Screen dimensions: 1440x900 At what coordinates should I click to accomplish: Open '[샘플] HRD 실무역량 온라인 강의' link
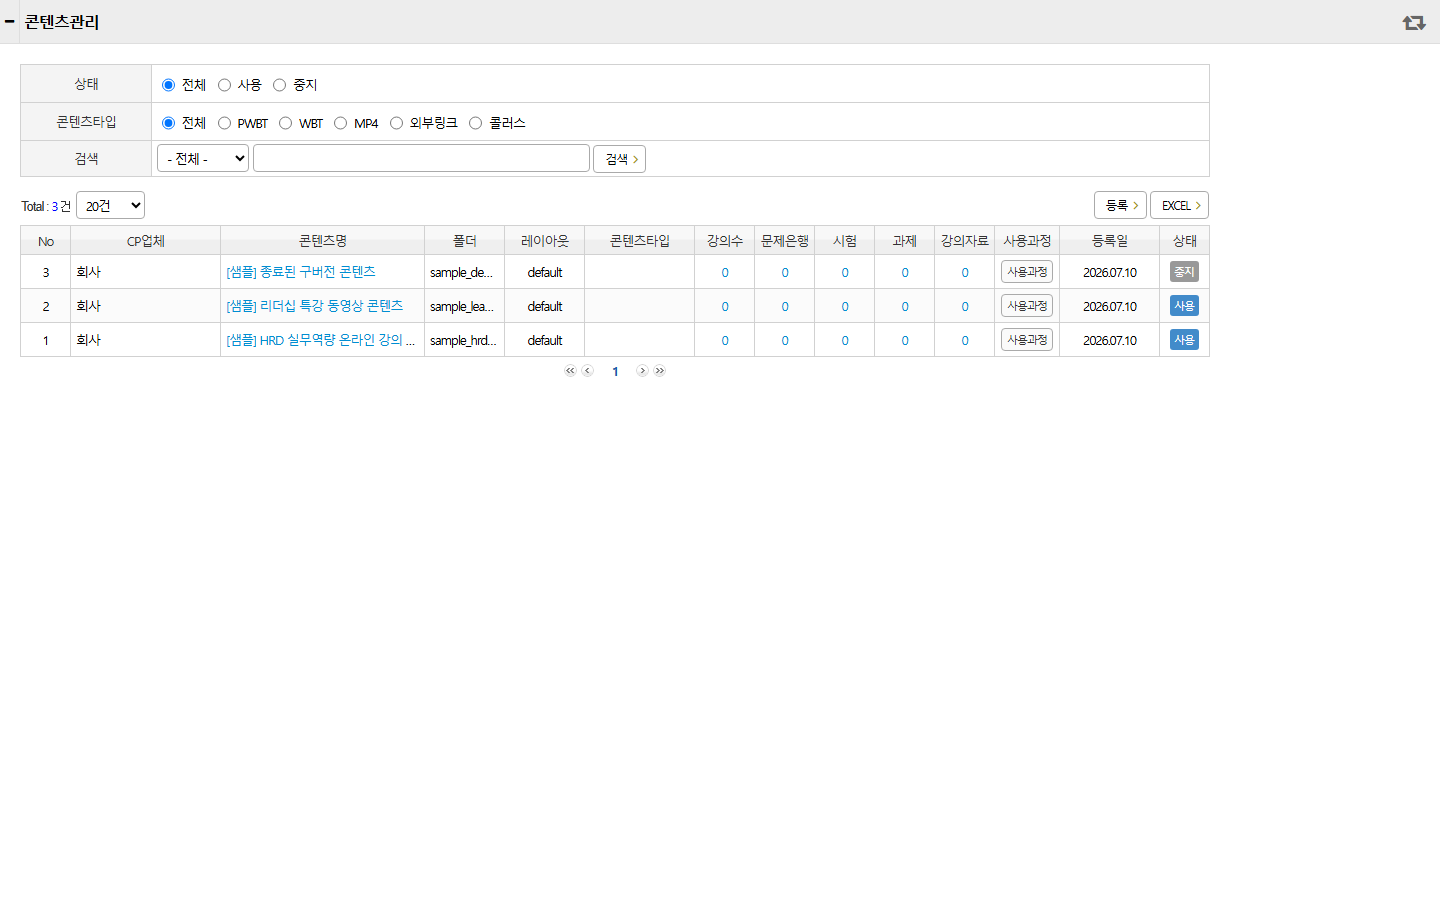click(320, 340)
